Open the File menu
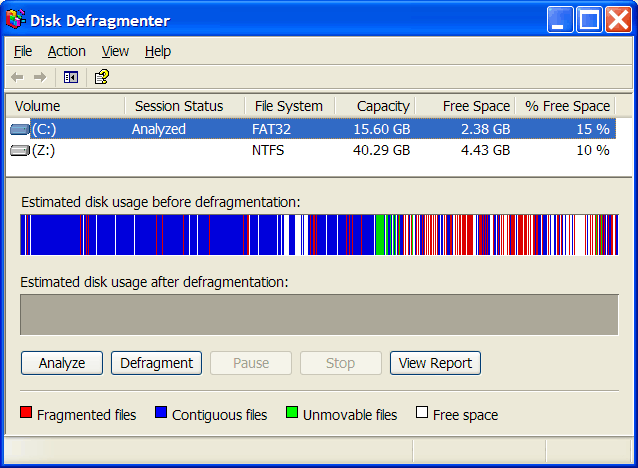Image resolution: width=638 pixels, height=468 pixels. click(x=23, y=51)
